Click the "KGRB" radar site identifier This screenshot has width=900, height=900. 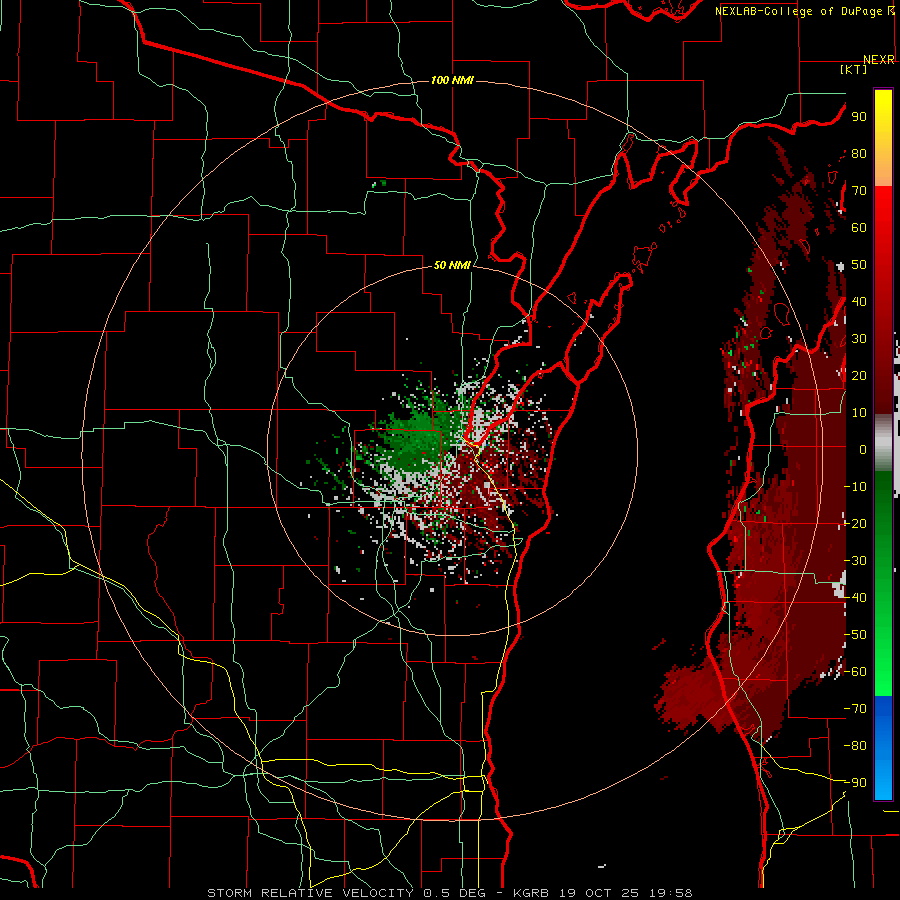[530, 893]
